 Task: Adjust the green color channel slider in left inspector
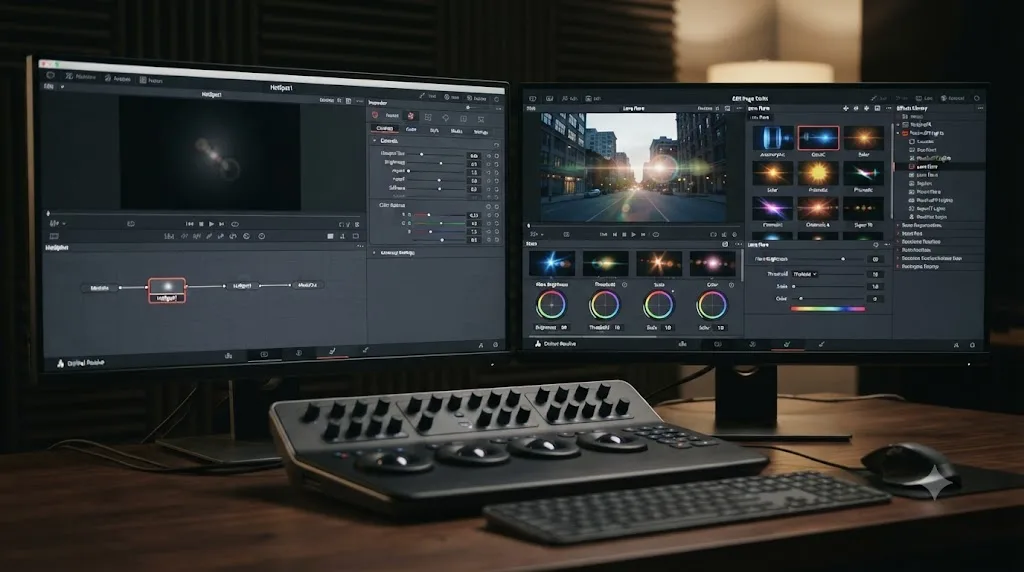point(438,223)
